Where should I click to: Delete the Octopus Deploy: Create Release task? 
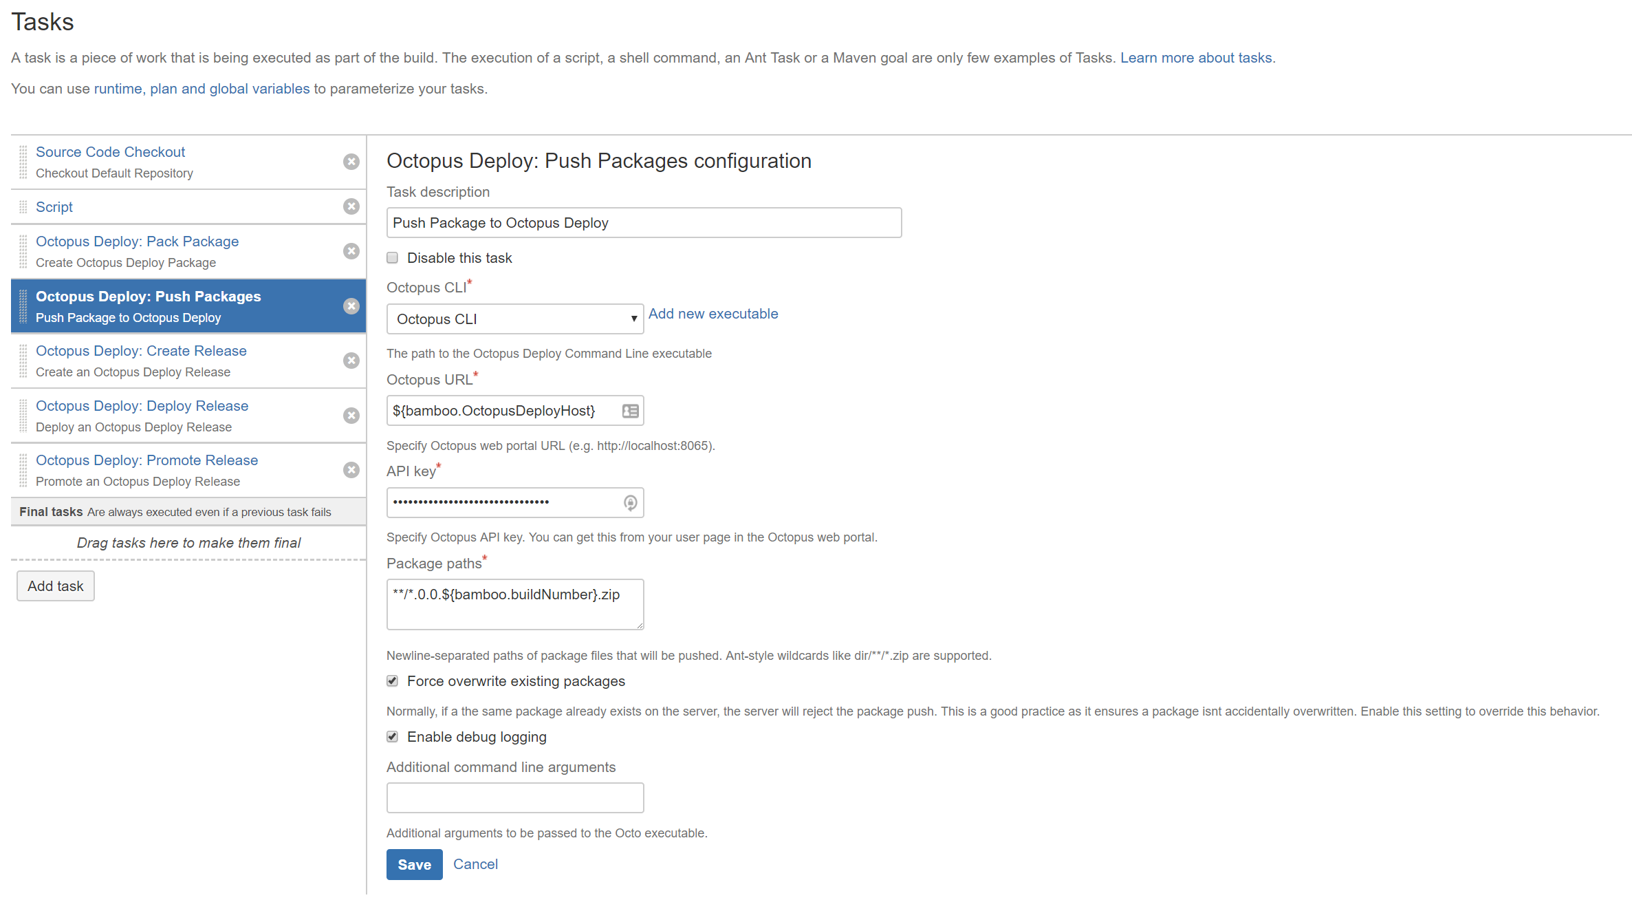point(351,360)
